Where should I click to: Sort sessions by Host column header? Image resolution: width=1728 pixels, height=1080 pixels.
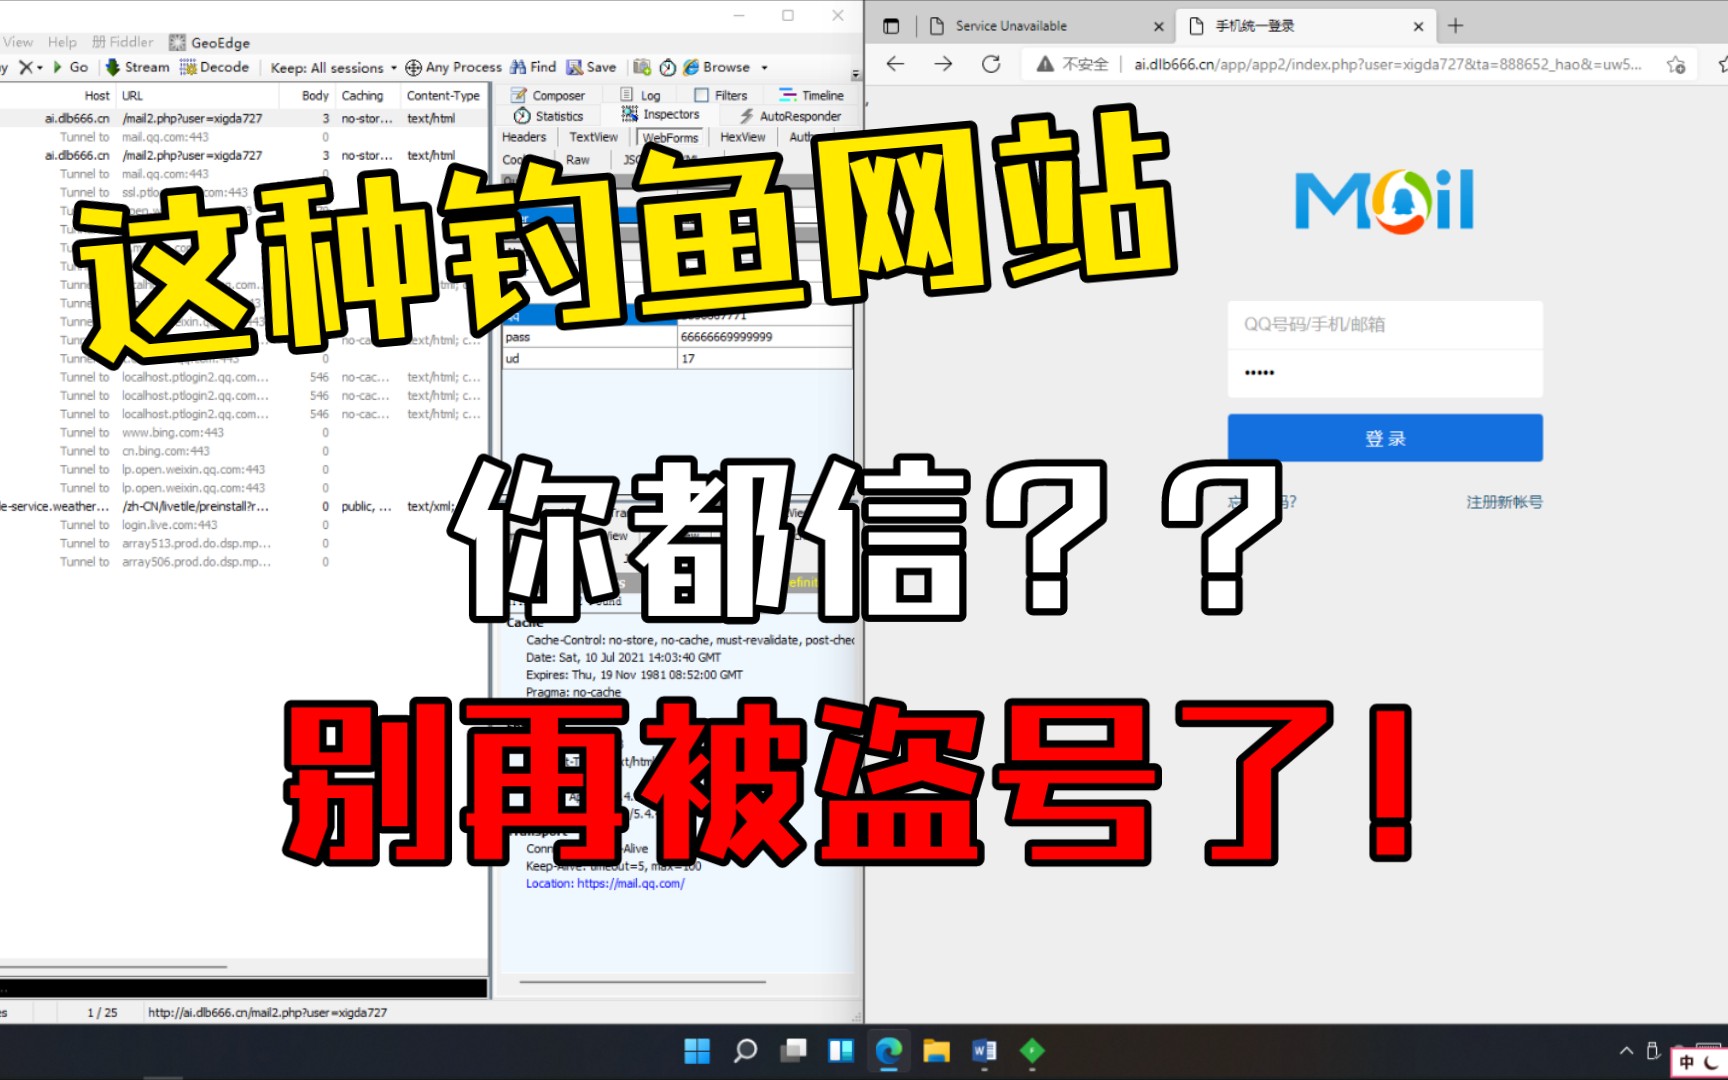97,95
